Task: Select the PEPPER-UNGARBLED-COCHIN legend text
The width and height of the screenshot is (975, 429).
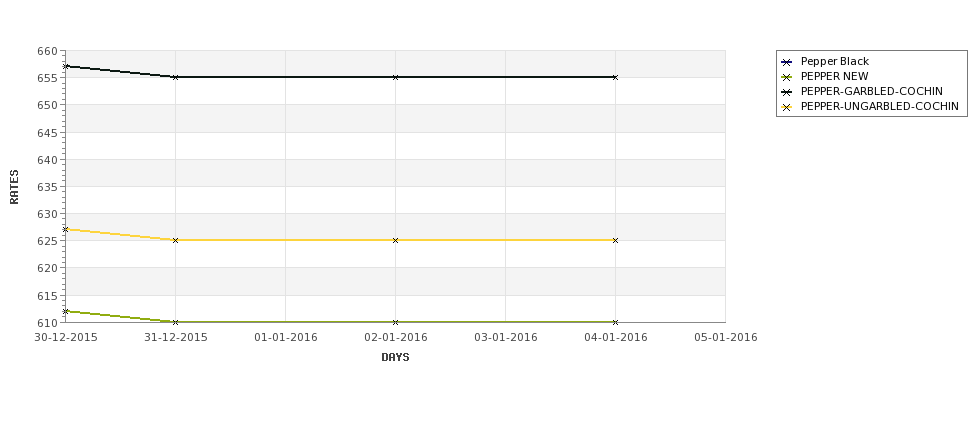Action: (x=879, y=106)
